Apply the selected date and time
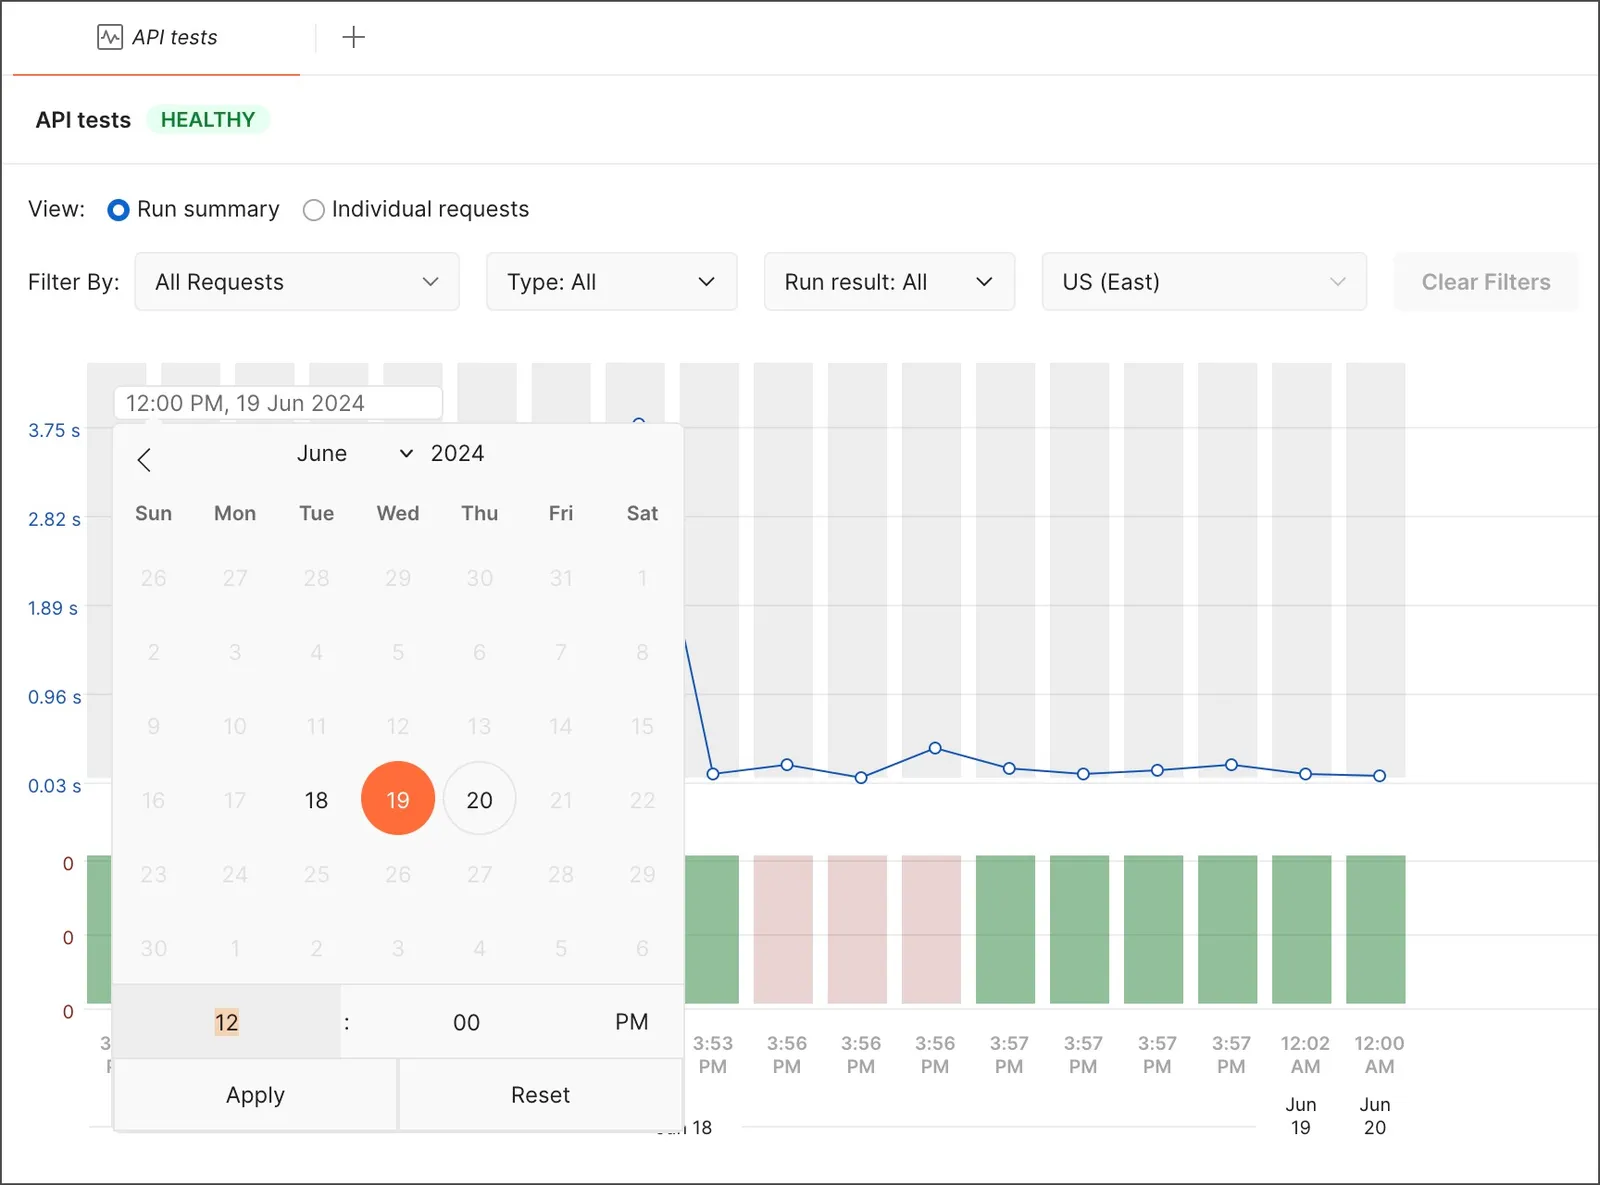This screenshot has height=1185, width=1600. 255,1095
